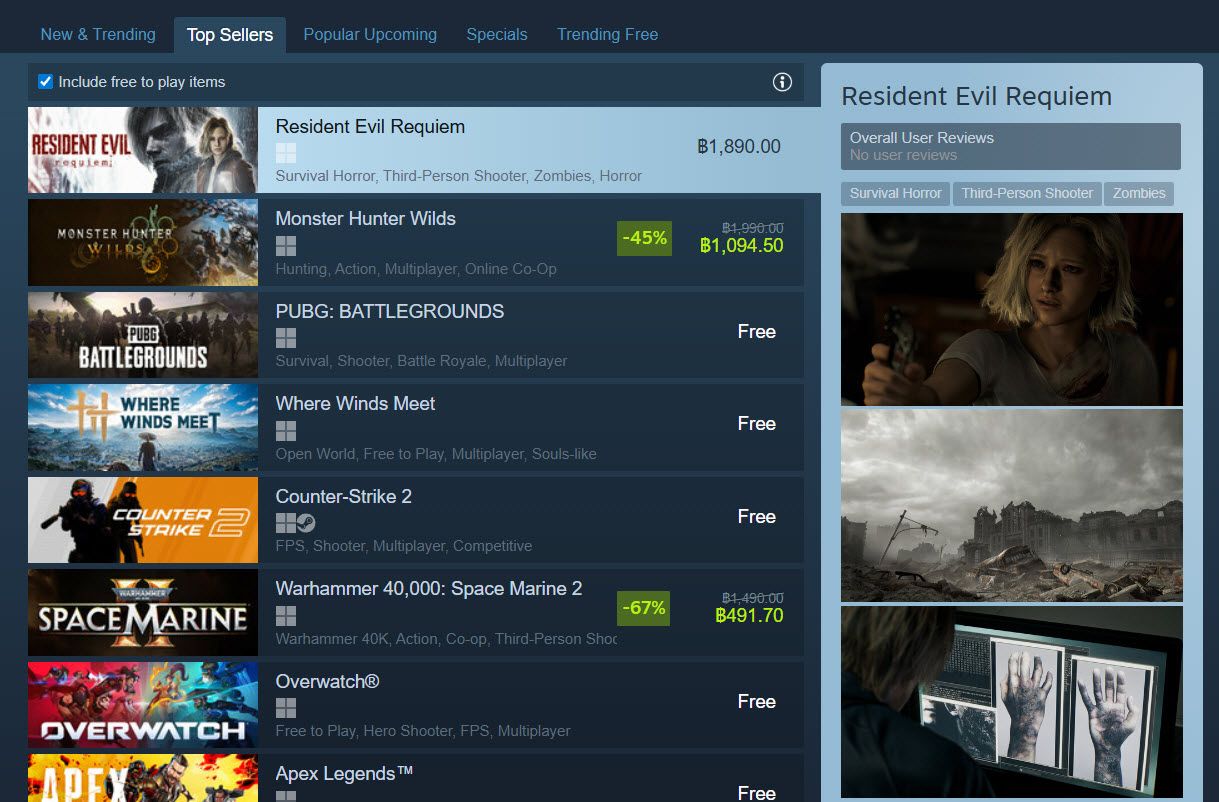
Task: Click the SteamOS icon under Counter-Strike 2
Action: point(306,523)
